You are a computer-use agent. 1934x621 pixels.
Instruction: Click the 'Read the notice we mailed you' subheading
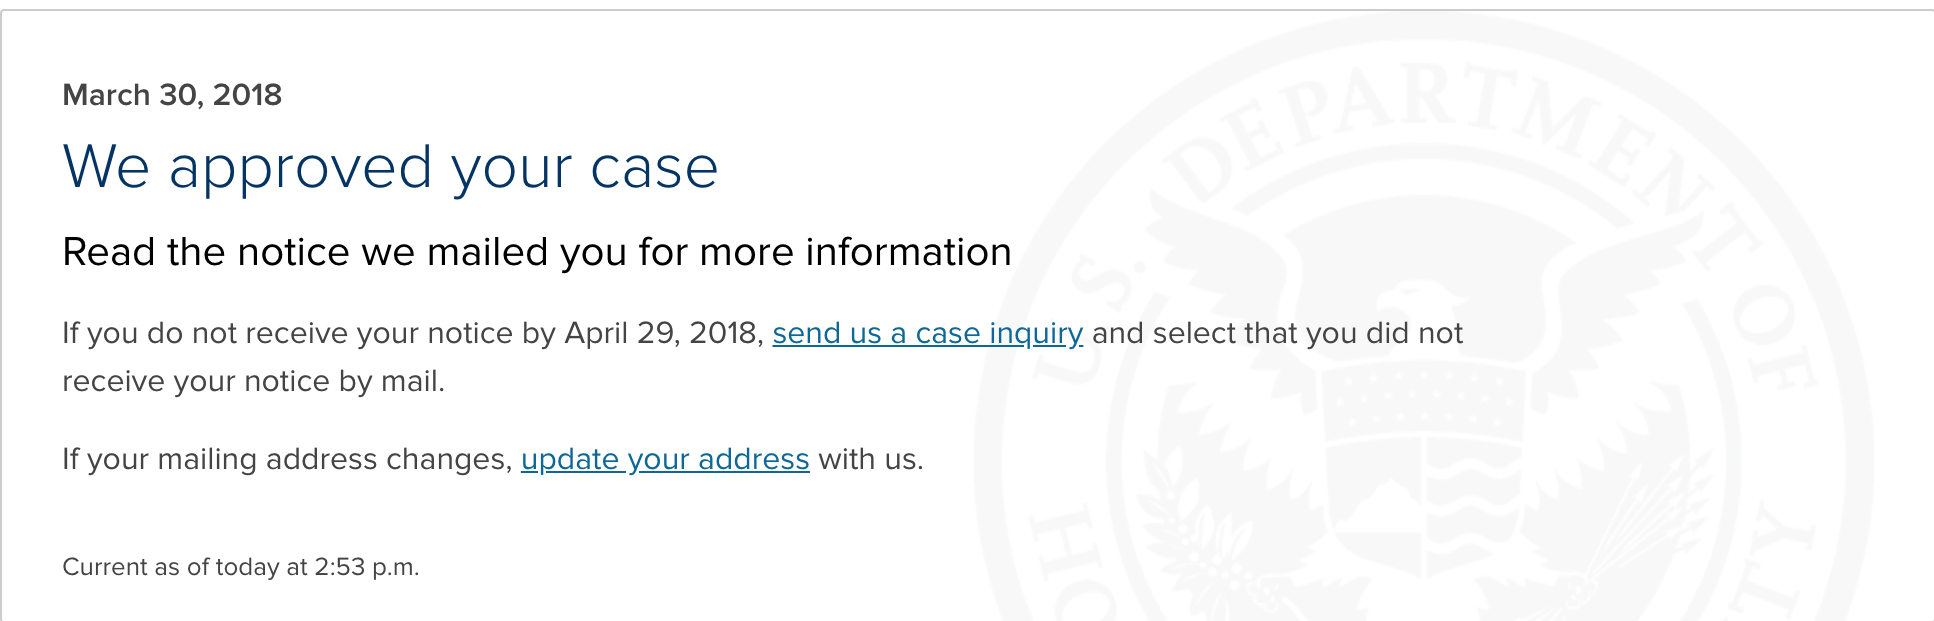click(537, 252)
